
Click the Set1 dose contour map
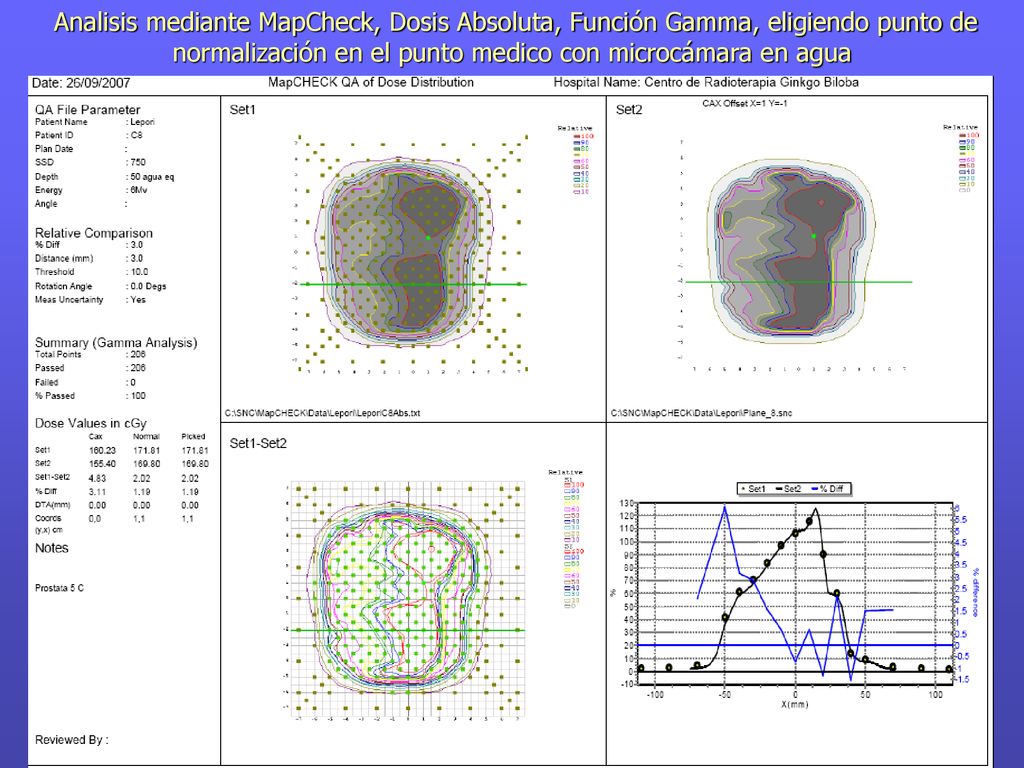click(x=411, y=256)
